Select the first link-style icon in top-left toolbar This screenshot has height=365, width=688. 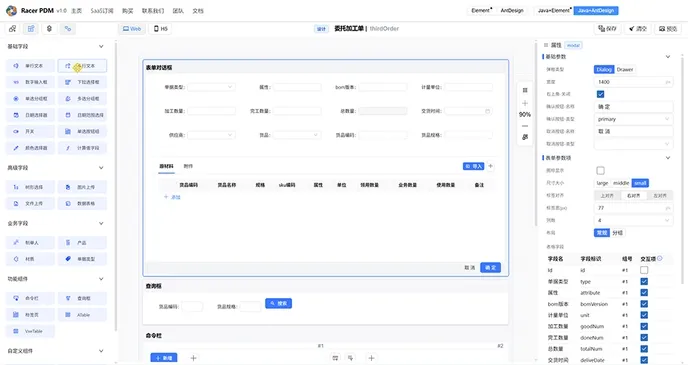[x=12, y=29]
